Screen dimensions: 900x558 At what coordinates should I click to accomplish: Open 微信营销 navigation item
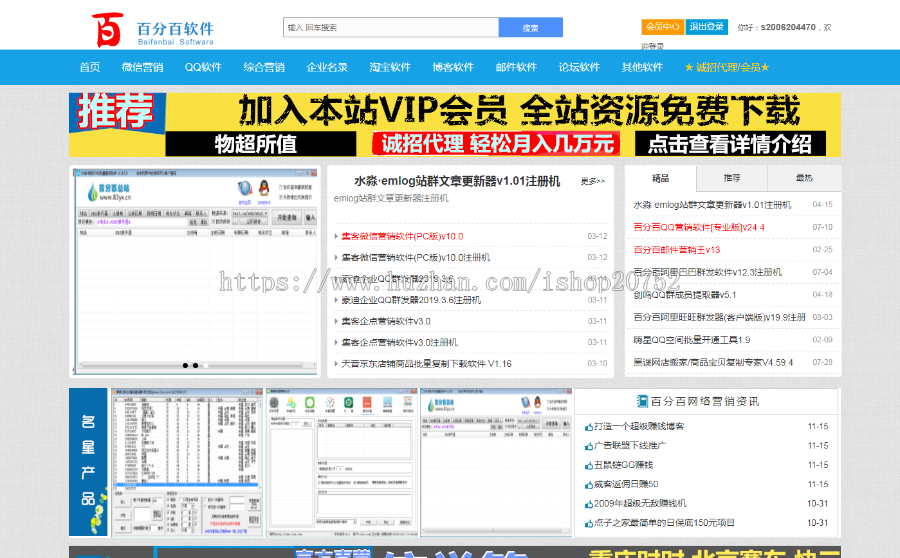click(x=142, y=67)
